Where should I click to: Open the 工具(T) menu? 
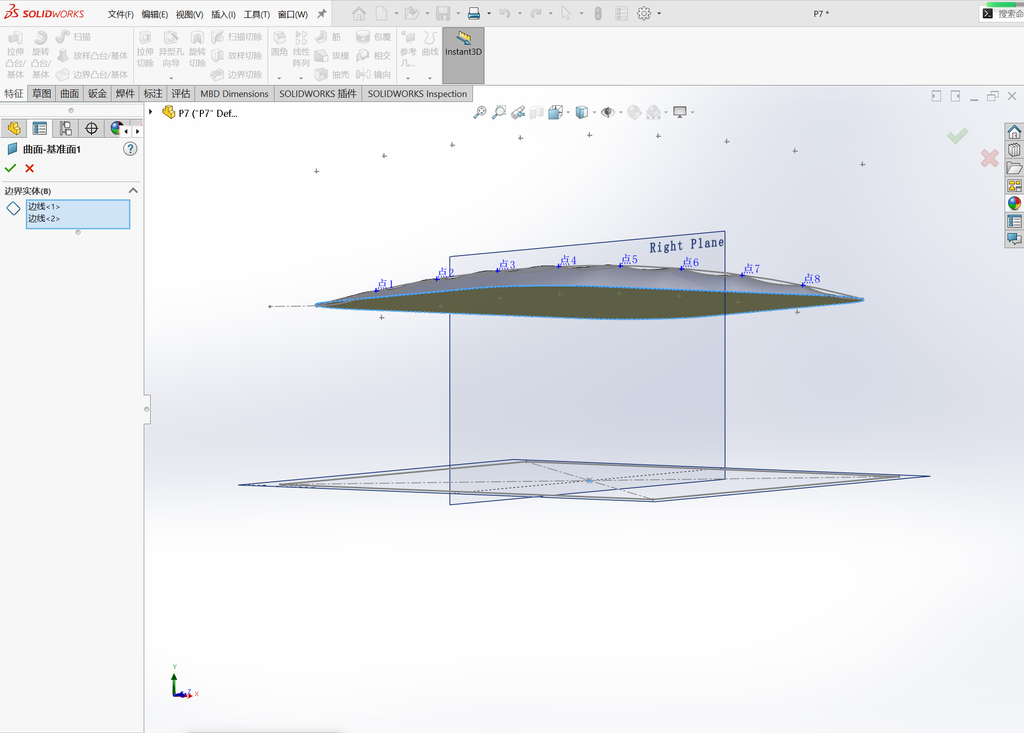coord(257,14)
